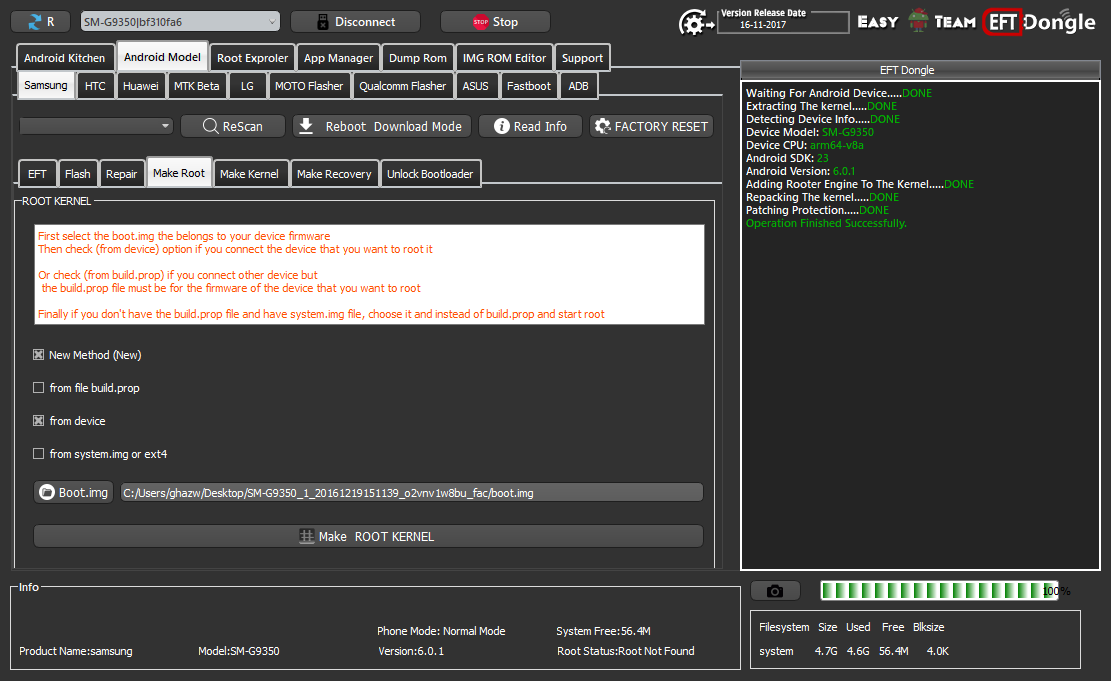
Task: Click 'Phone Mode: Normal Mode' text
Action: 441,631
